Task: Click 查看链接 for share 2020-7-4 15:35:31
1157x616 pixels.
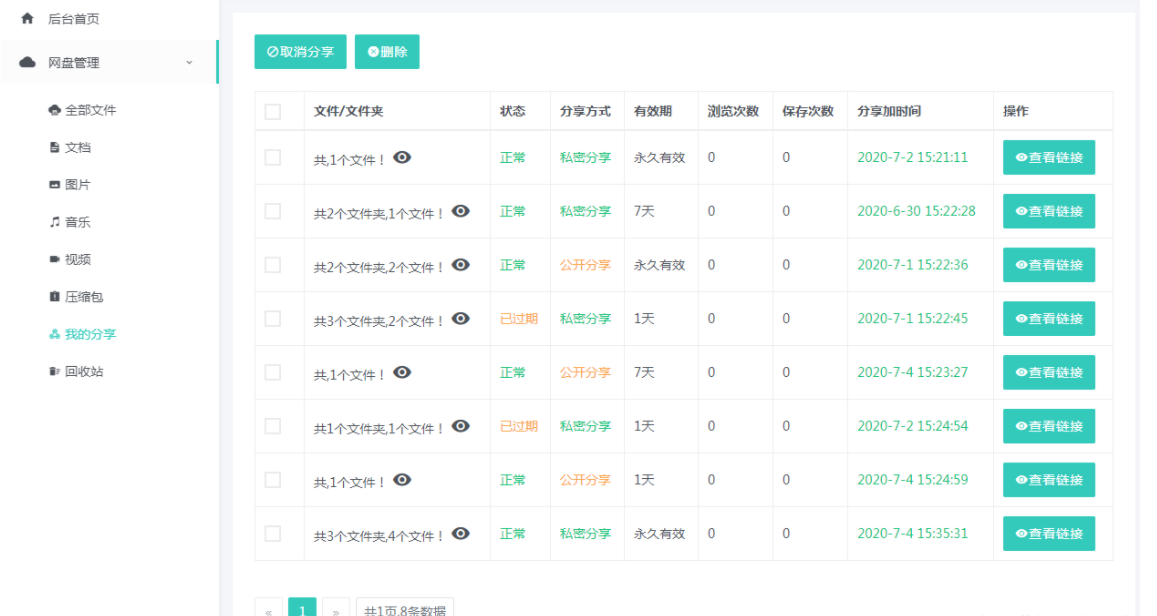Action: 1049,533
